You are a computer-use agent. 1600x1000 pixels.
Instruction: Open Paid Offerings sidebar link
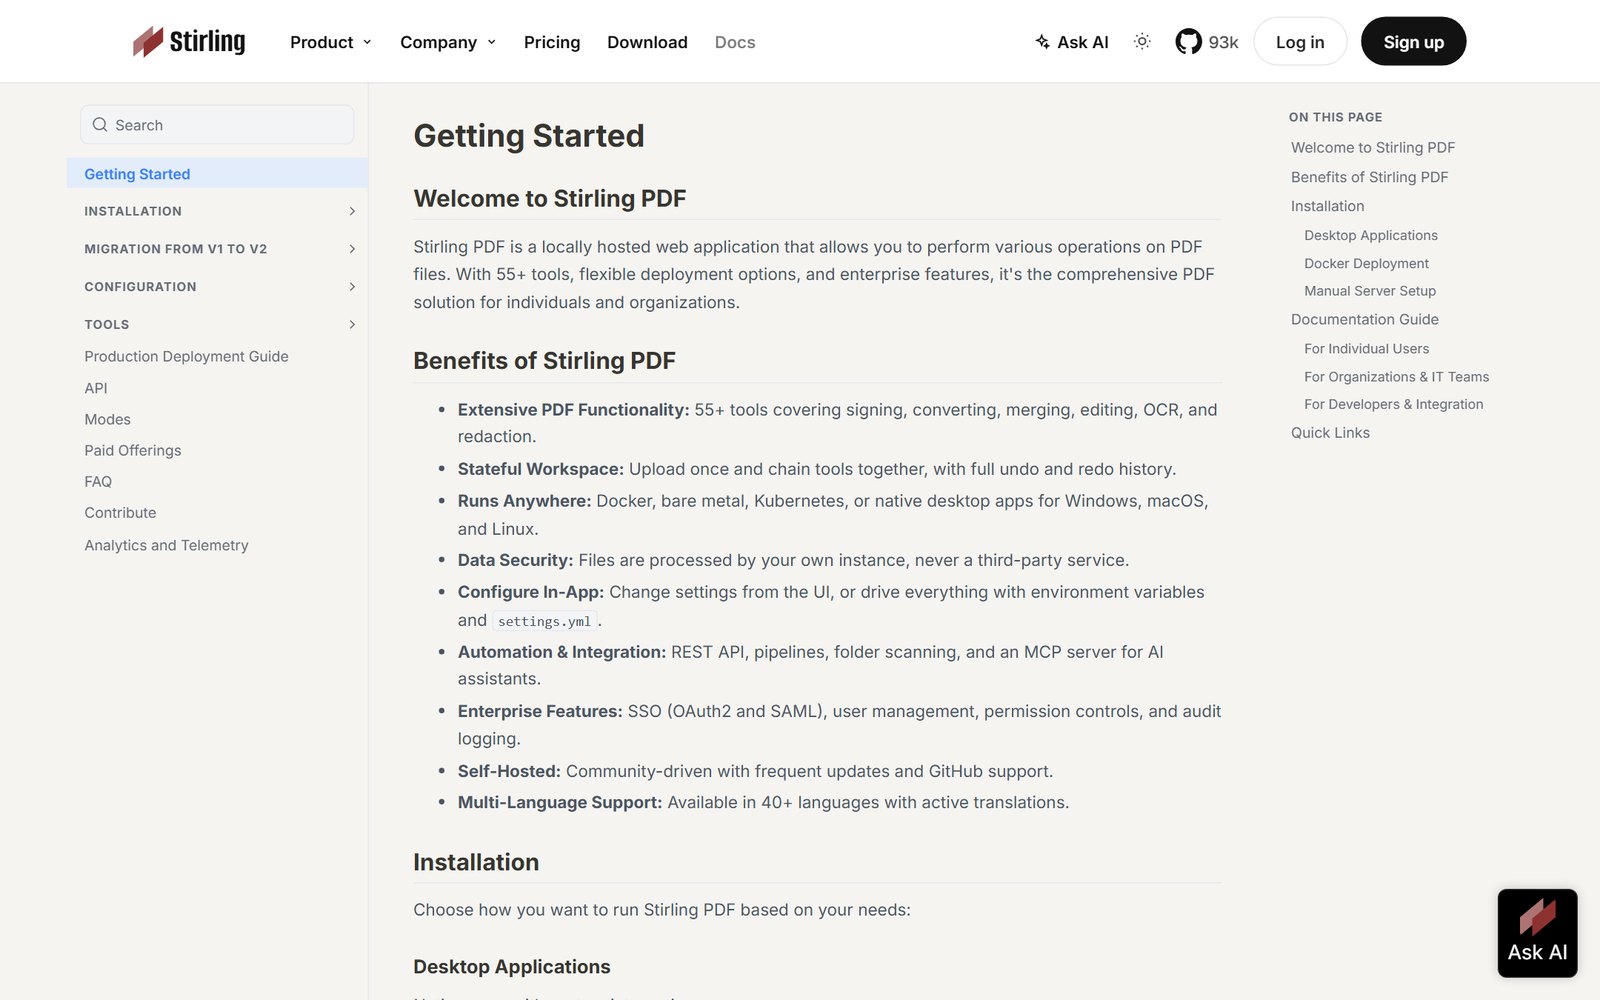pyautogui.click(x=133, y=450)
